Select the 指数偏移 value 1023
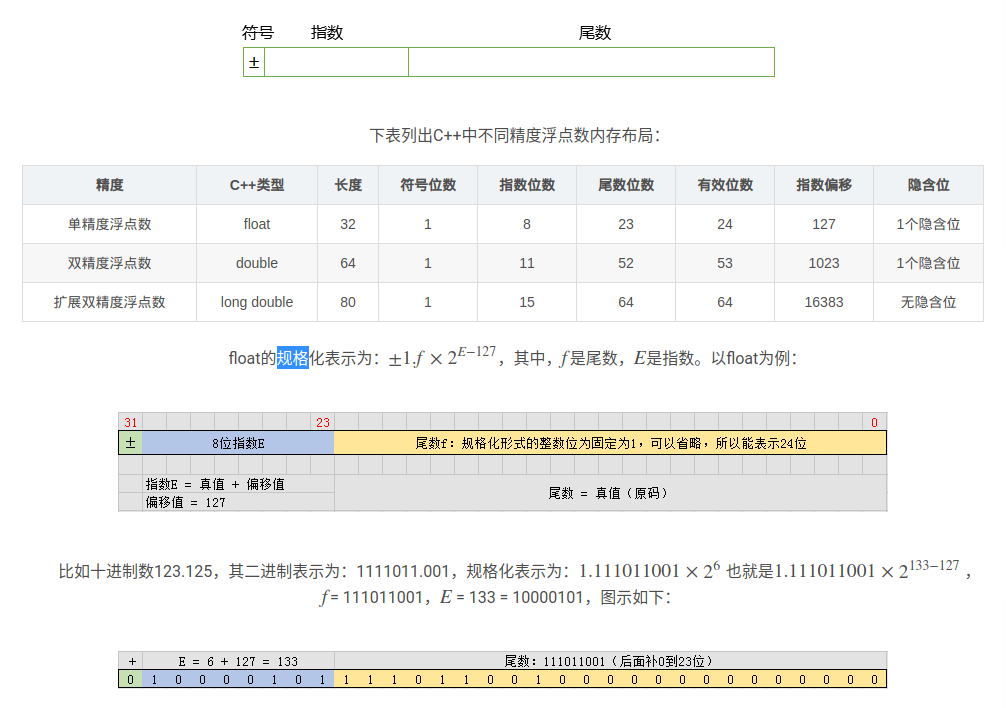Screen dimensions: 1006x708 click(824, 264)
